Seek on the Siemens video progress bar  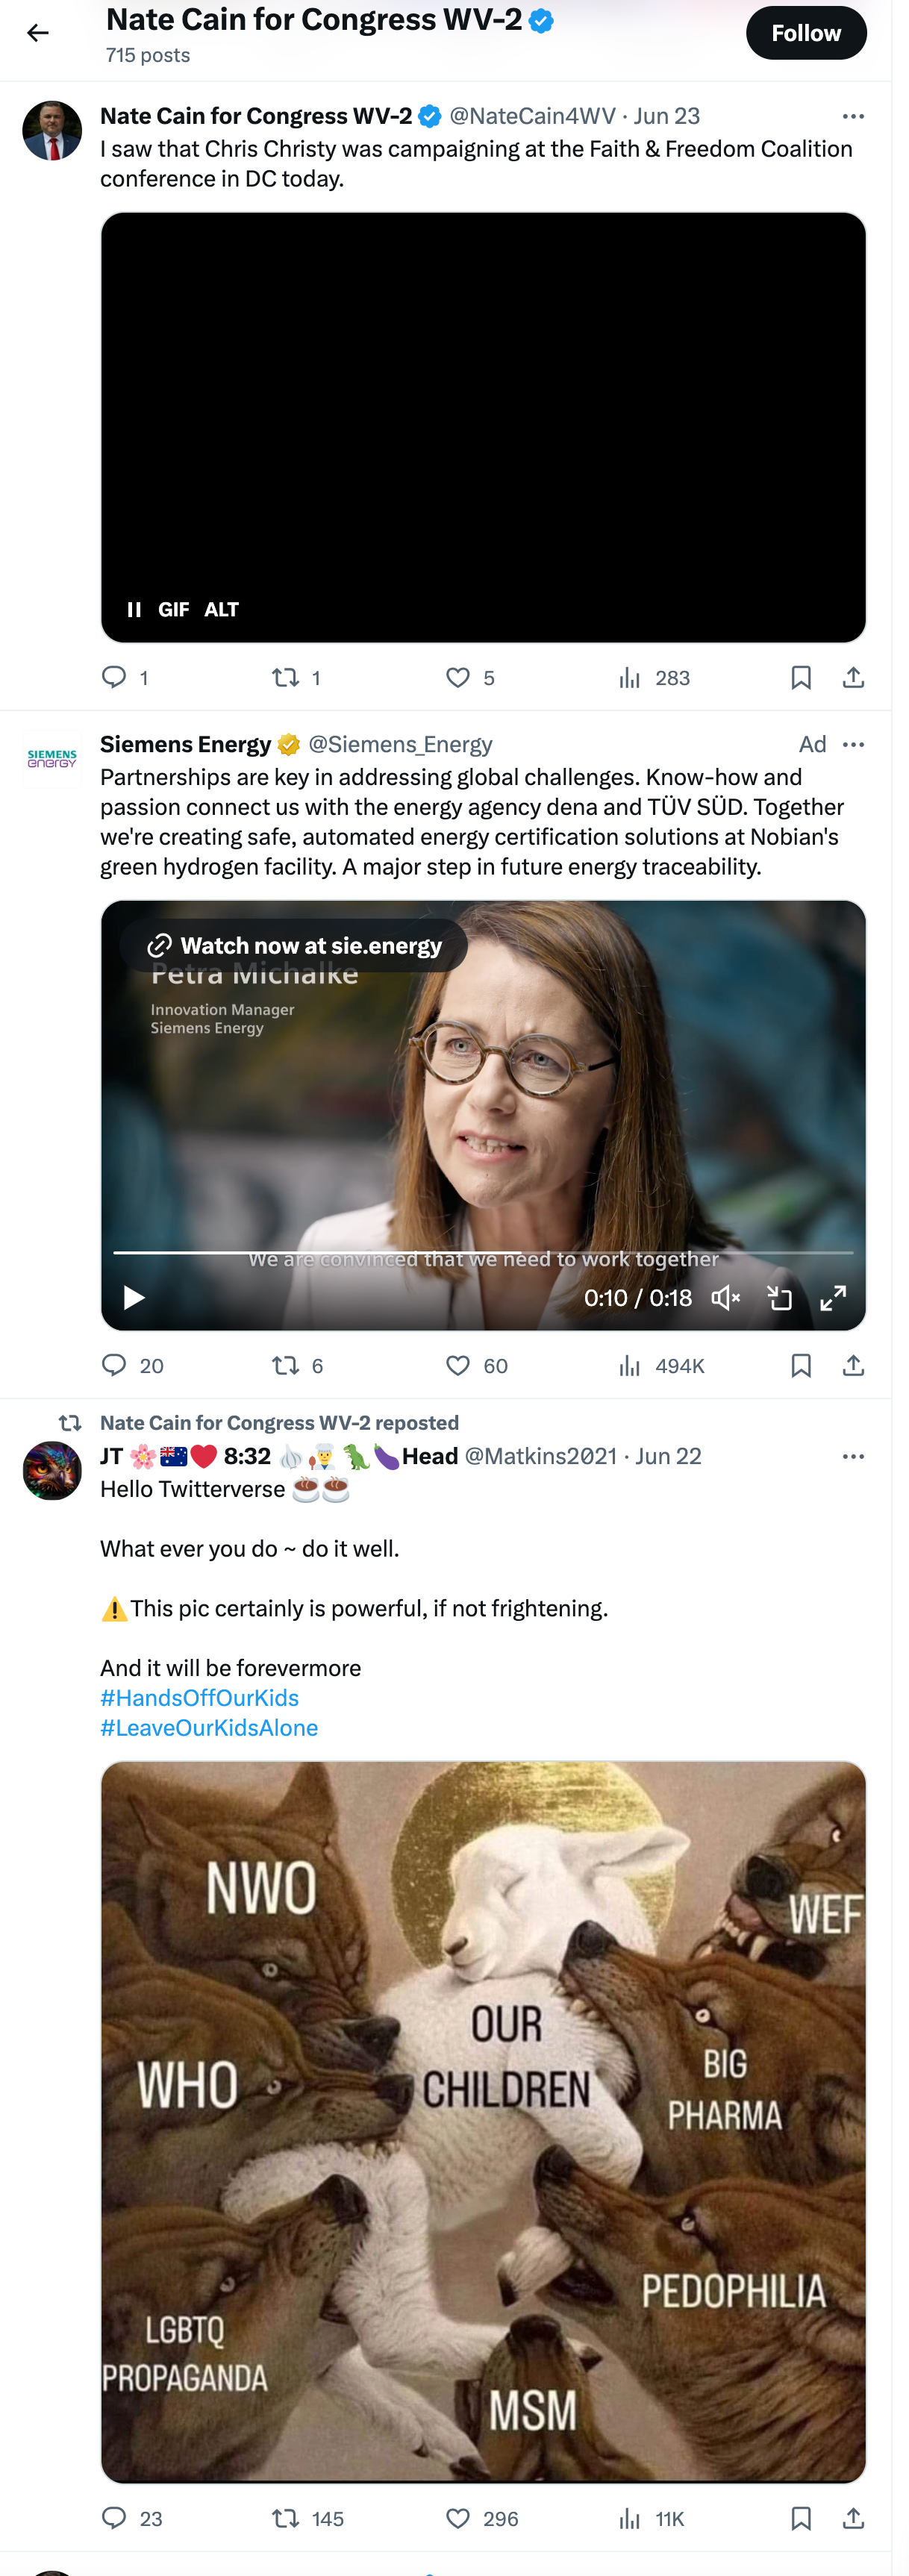[x=483, y=1252]
